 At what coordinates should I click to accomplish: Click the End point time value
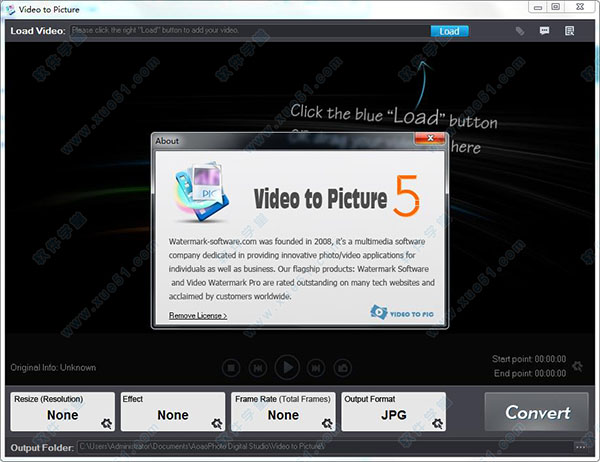[x=550, y=373]
